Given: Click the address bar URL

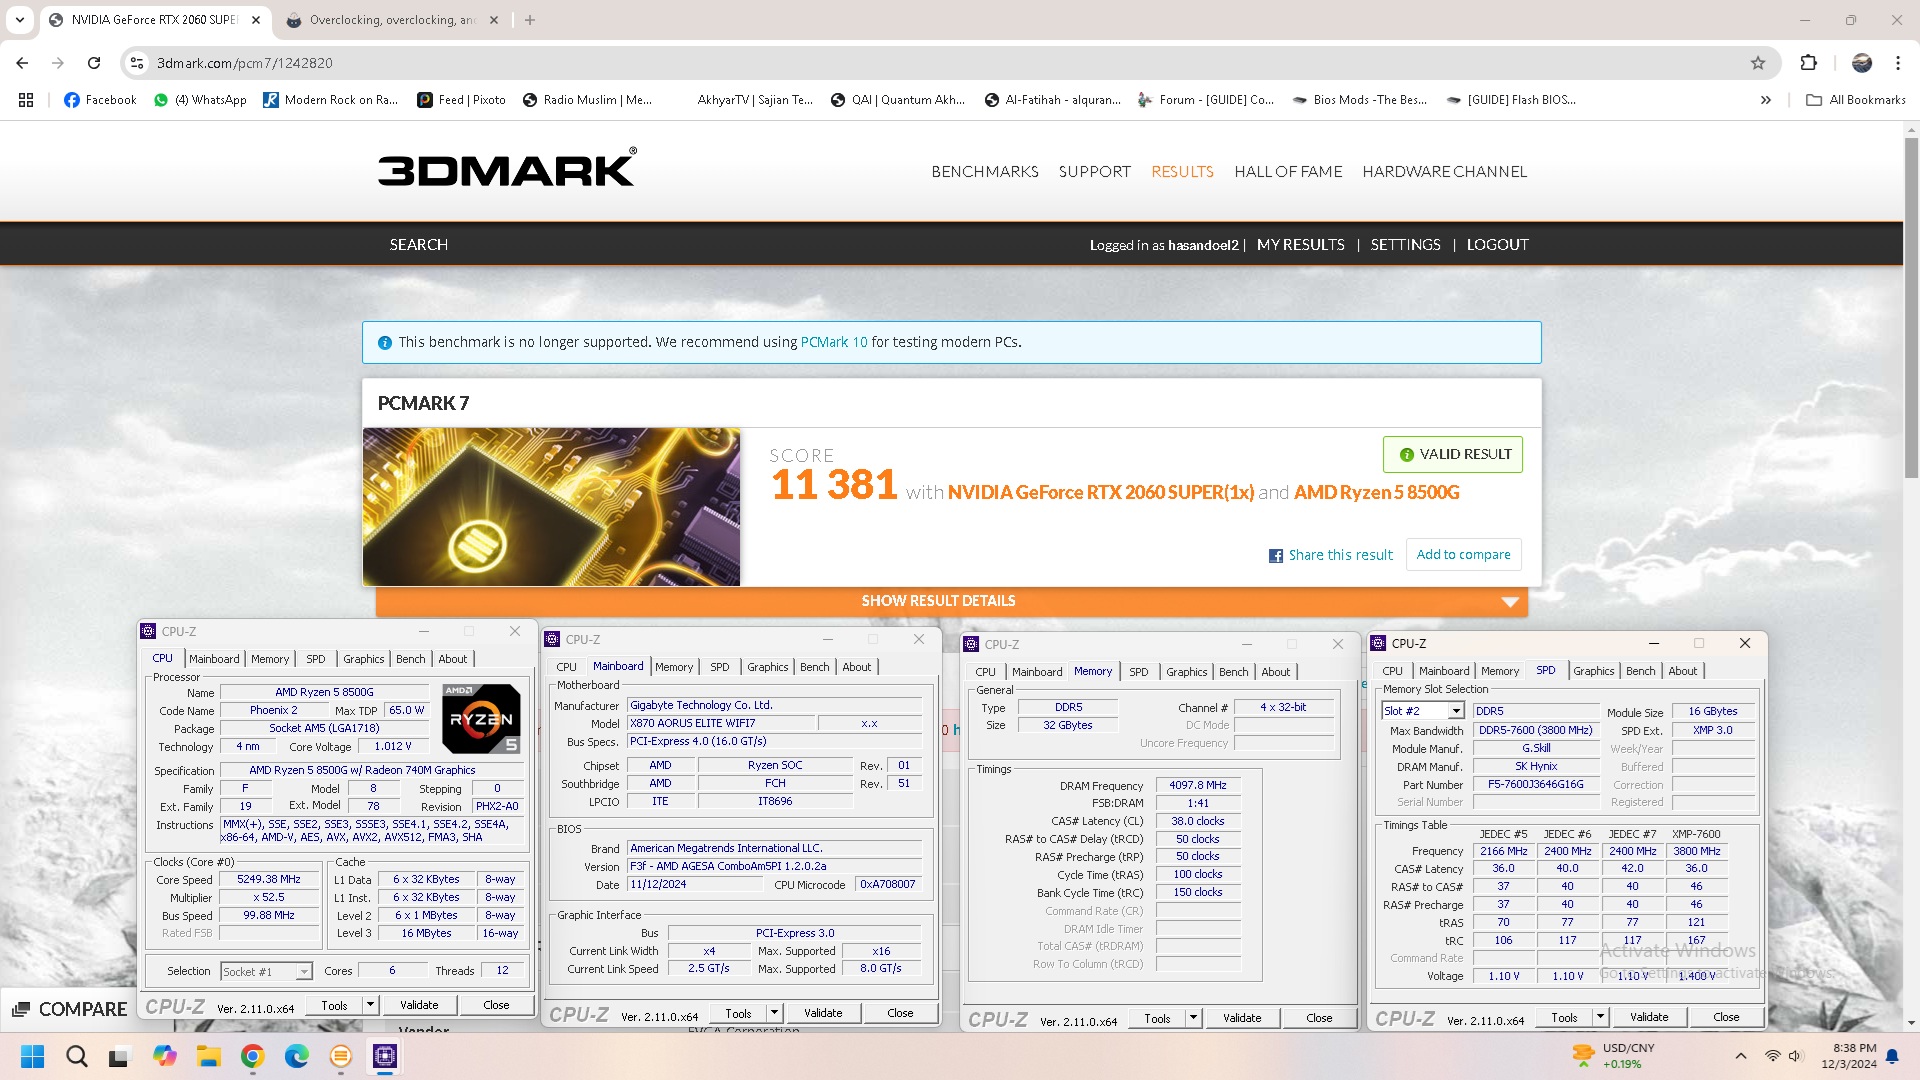Looking at the screenshot, I should 245,63.
